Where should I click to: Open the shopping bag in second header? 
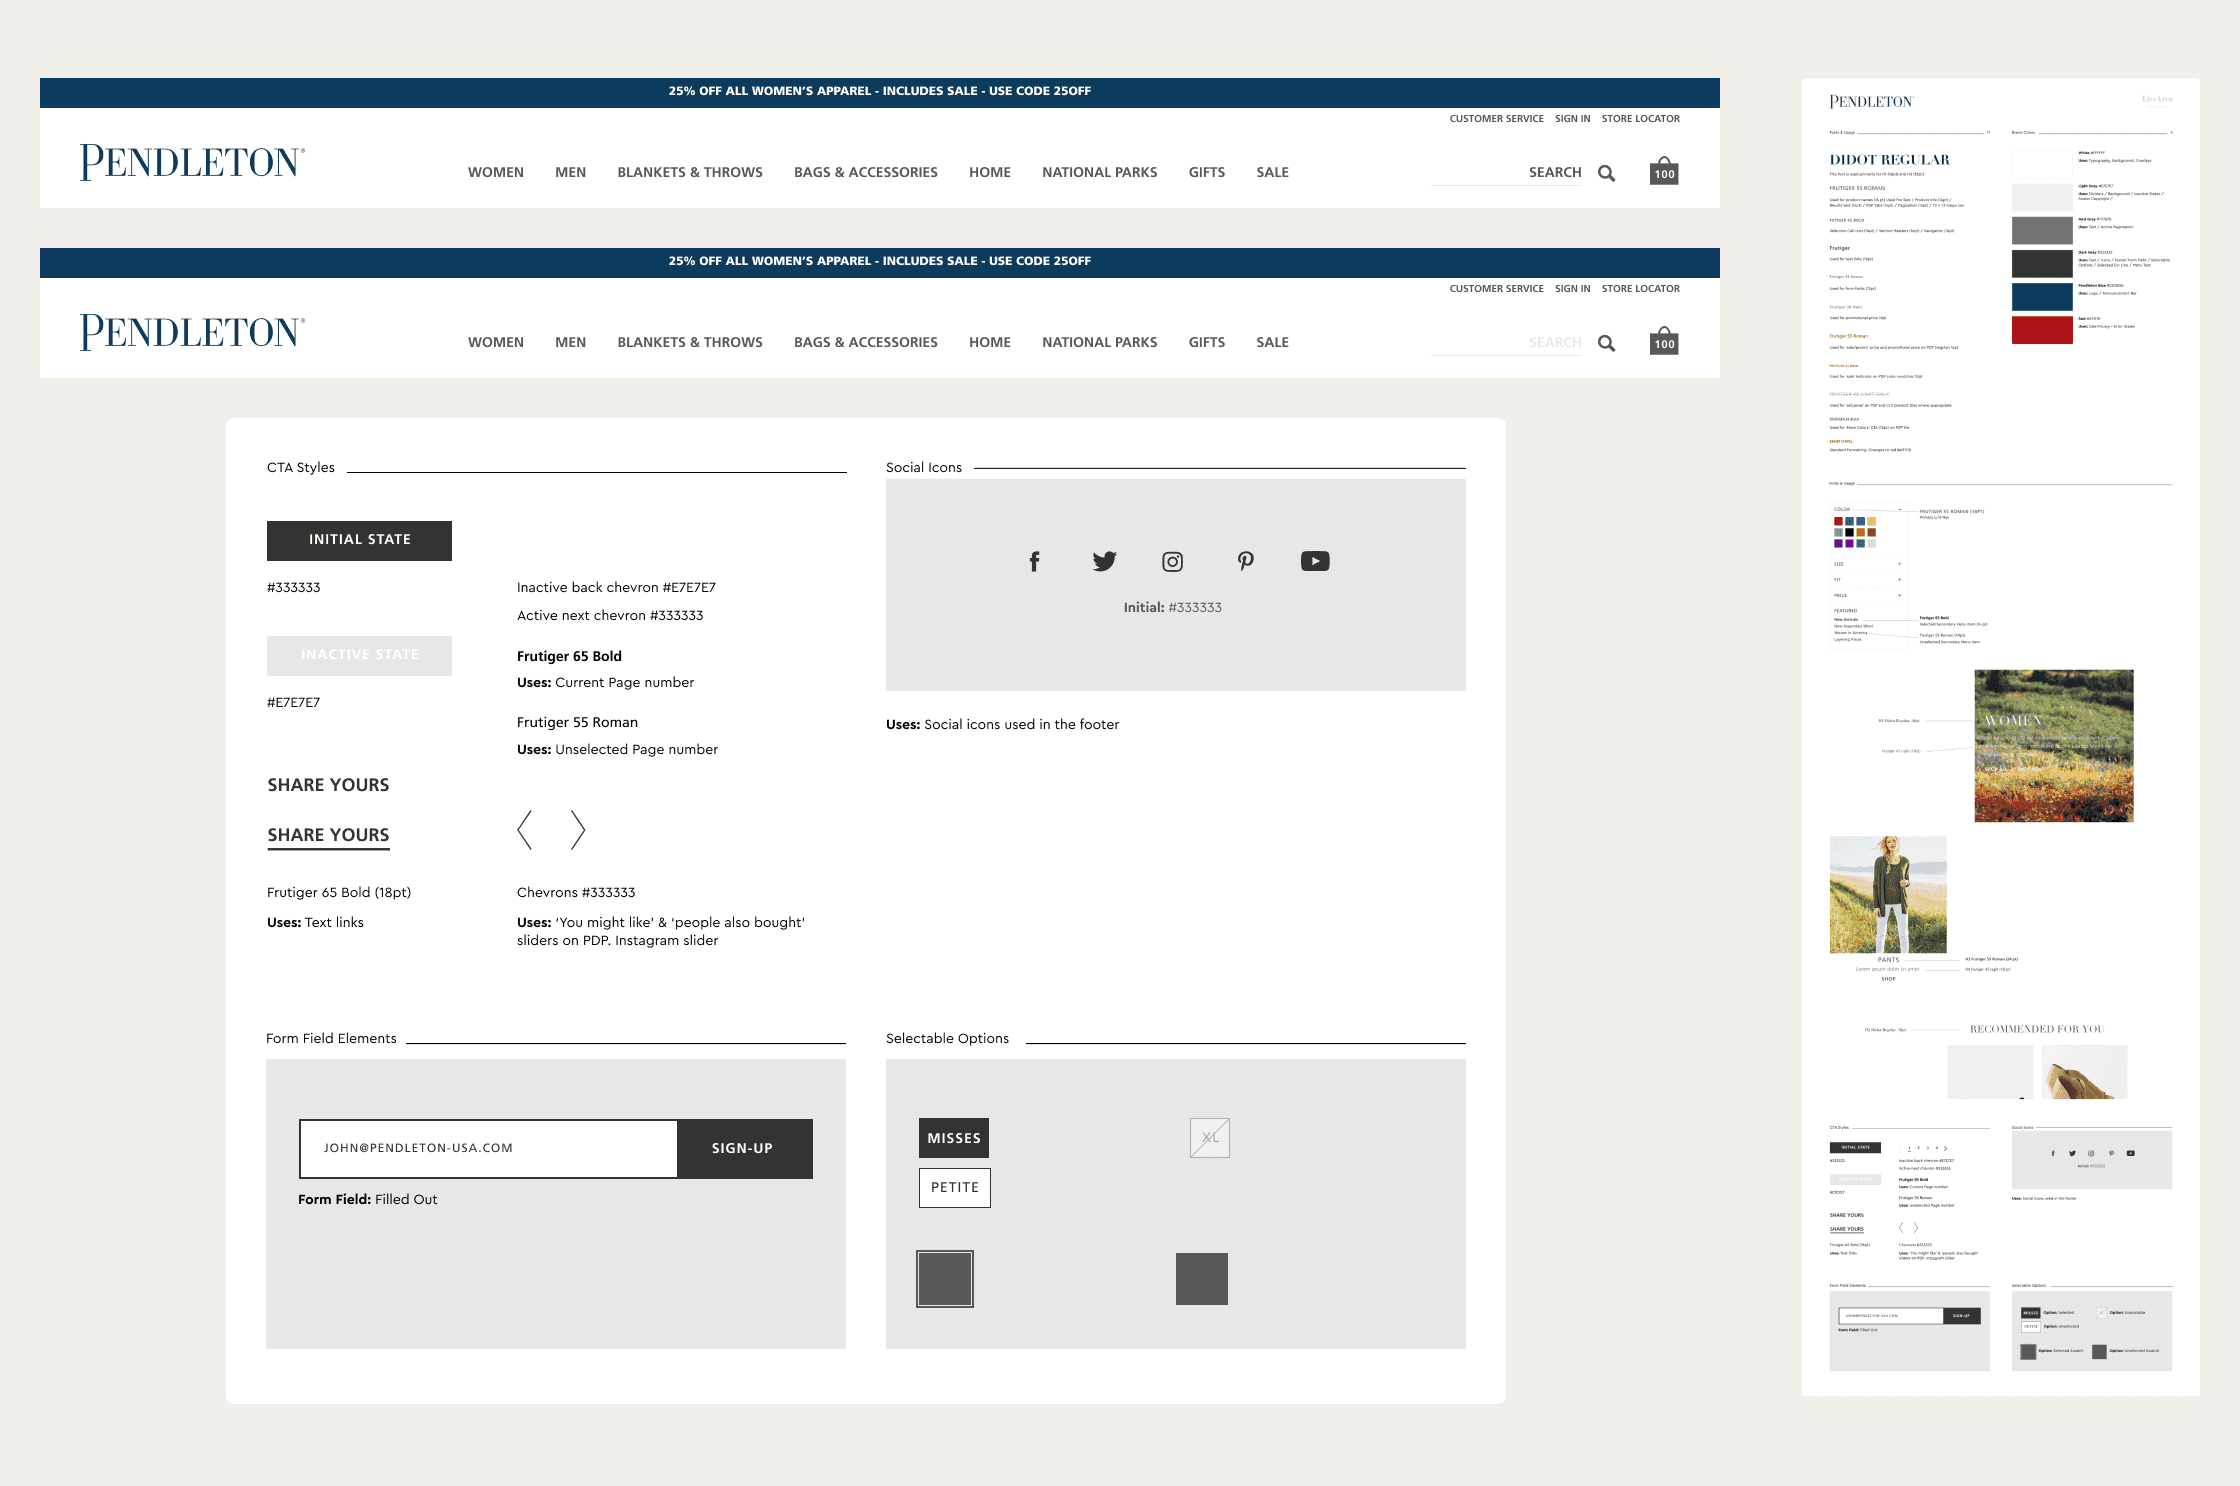(x=1664, y=341)
